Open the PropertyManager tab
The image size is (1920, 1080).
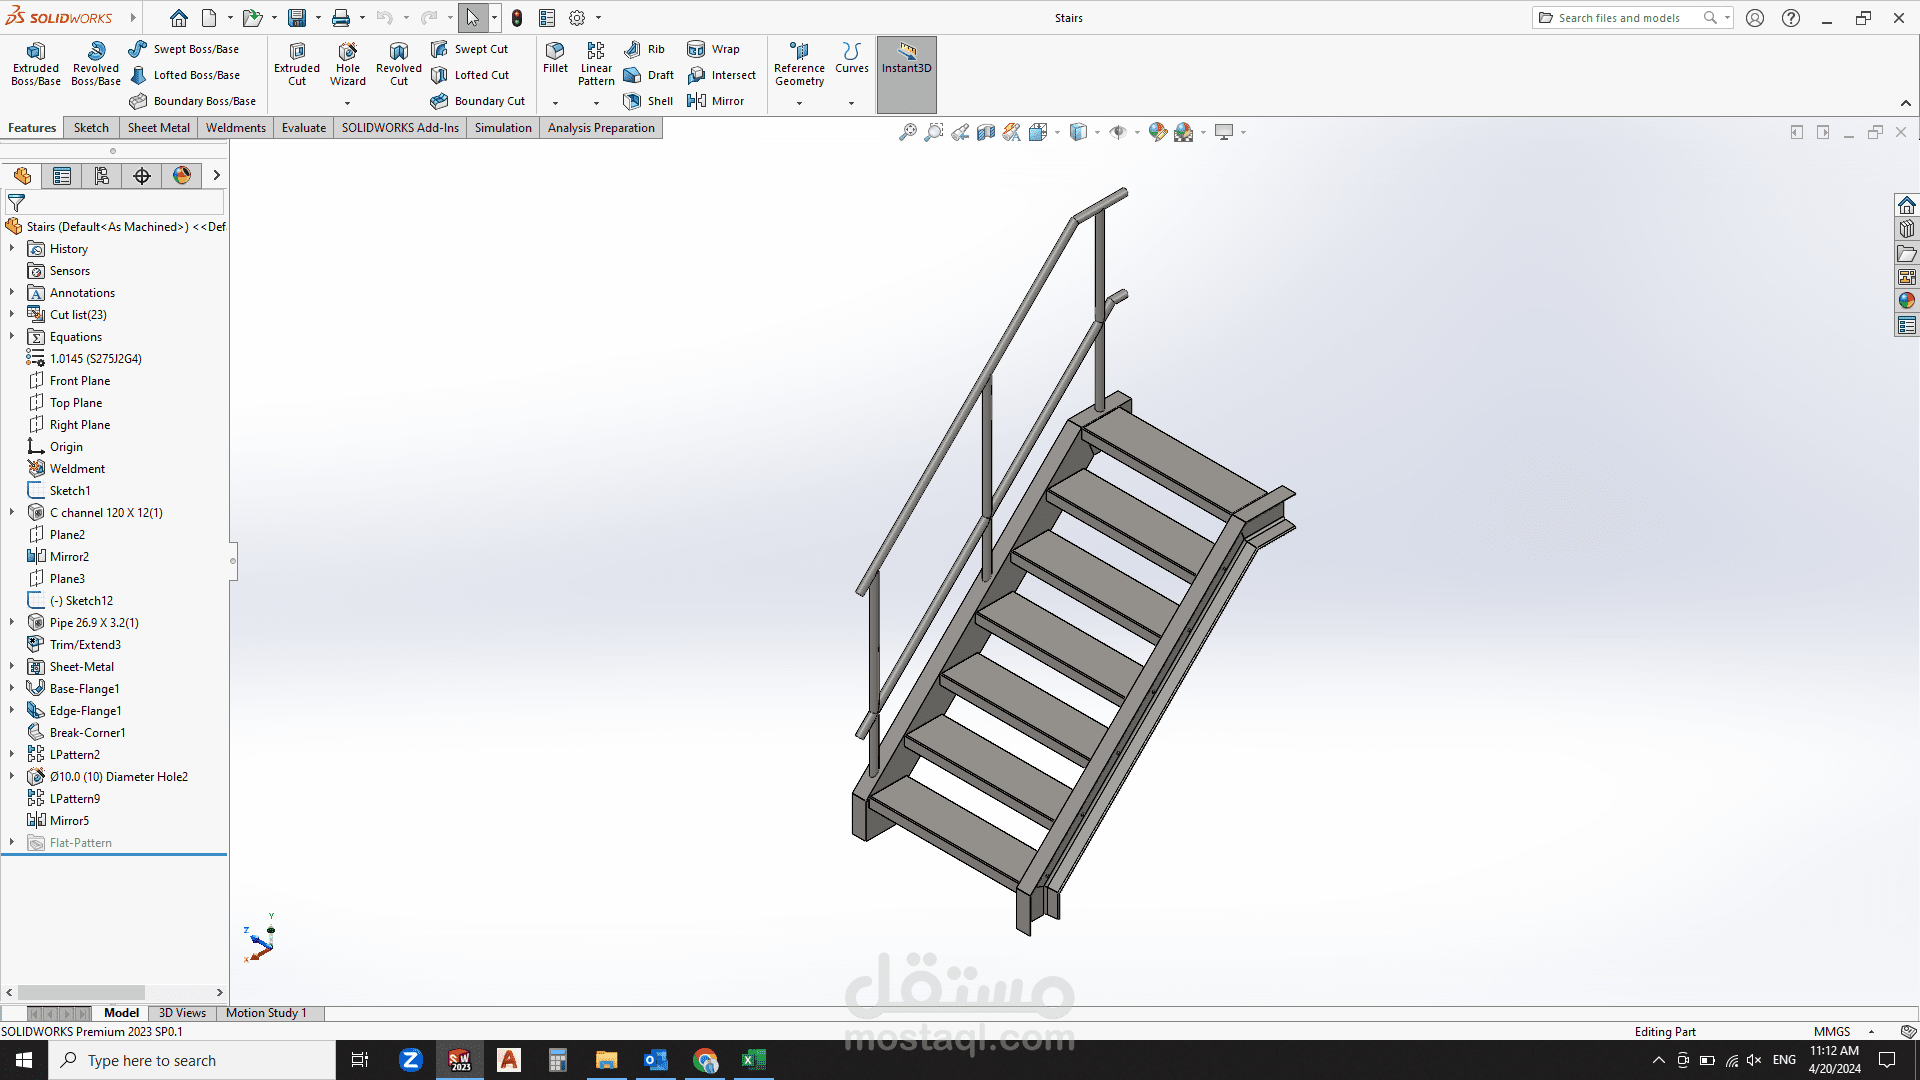click(x=62, y=176)
